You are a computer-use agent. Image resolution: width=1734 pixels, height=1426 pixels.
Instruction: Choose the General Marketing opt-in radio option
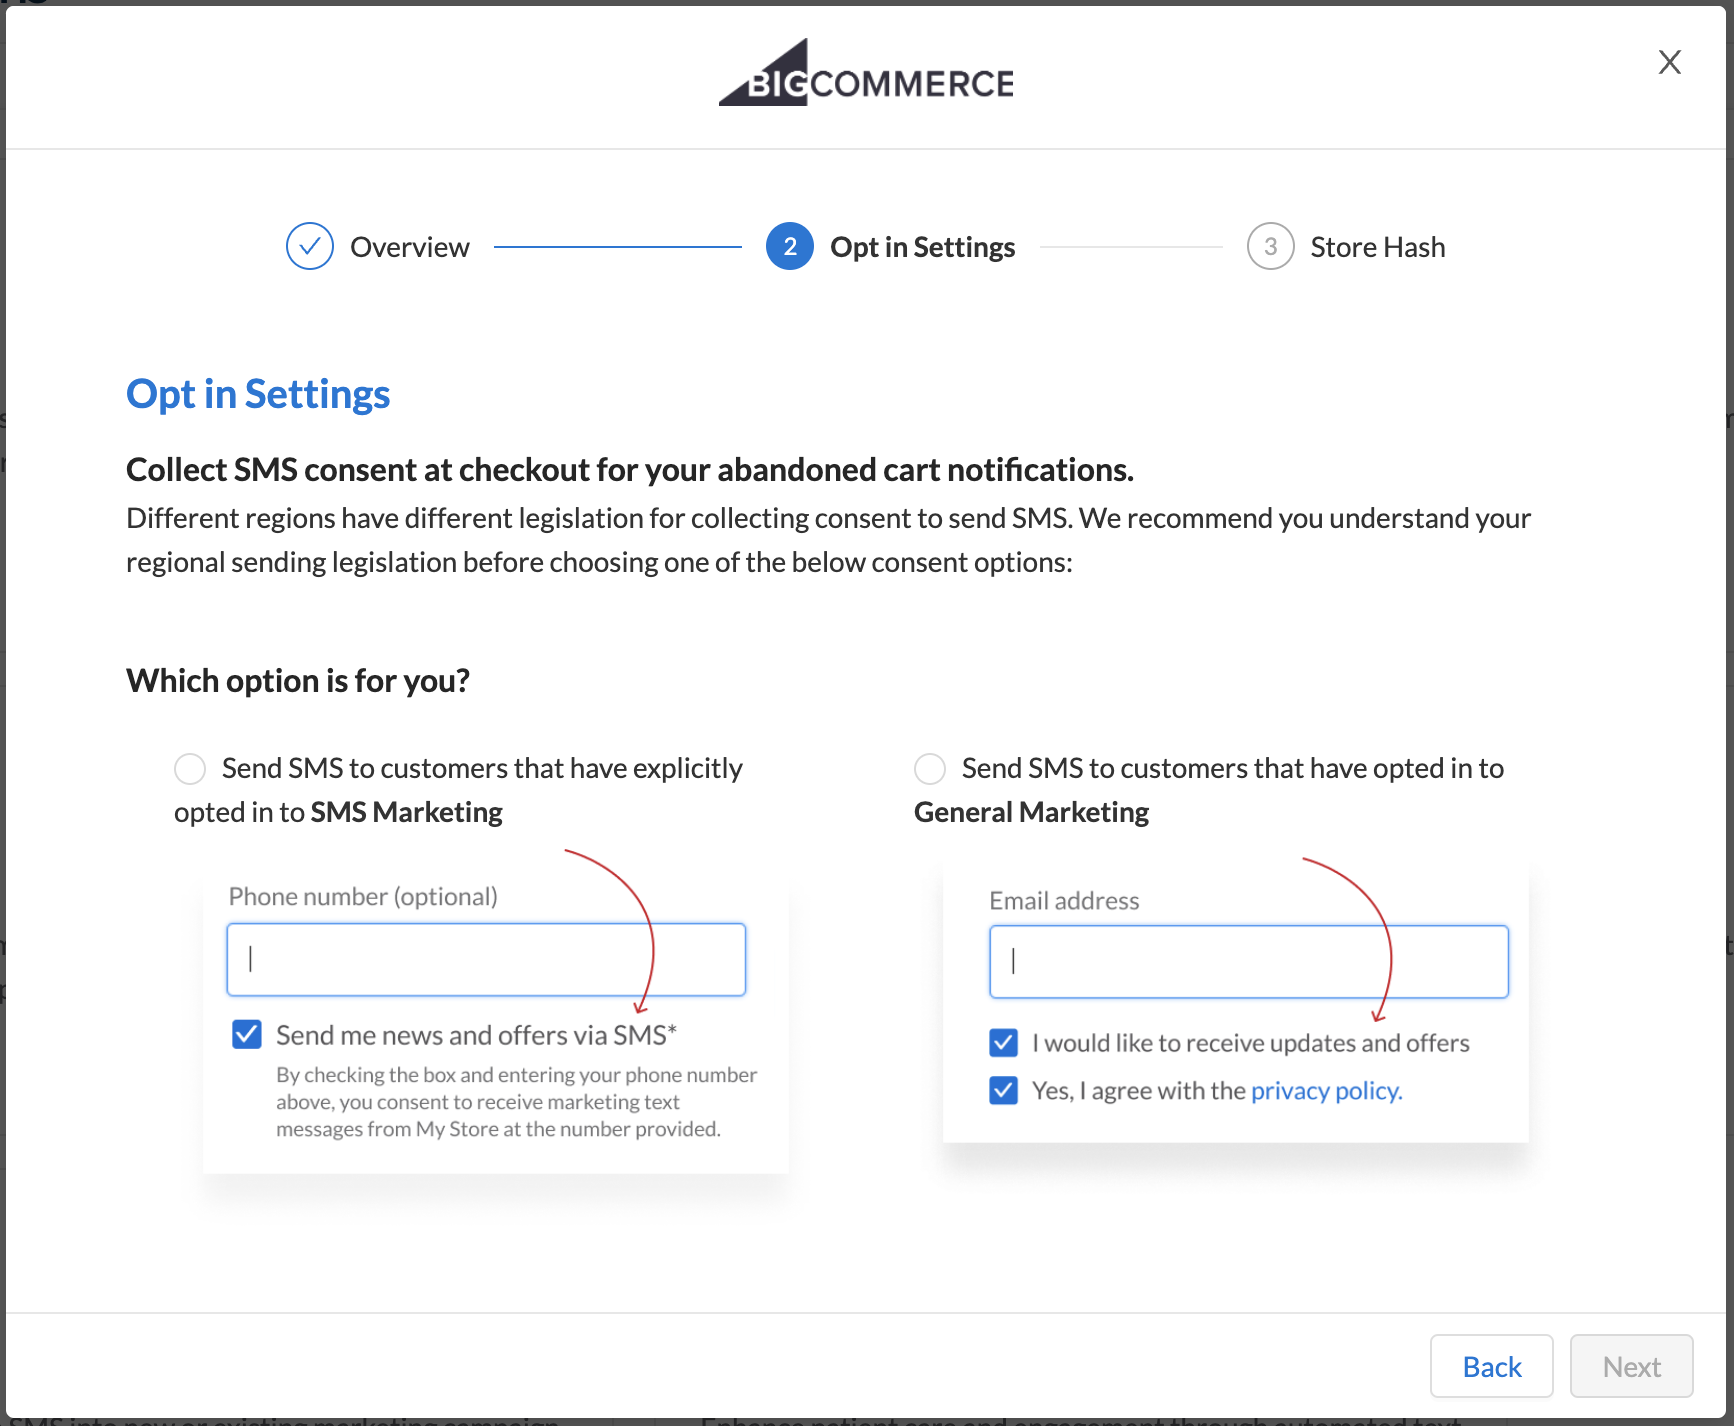(x=930, y=769)
